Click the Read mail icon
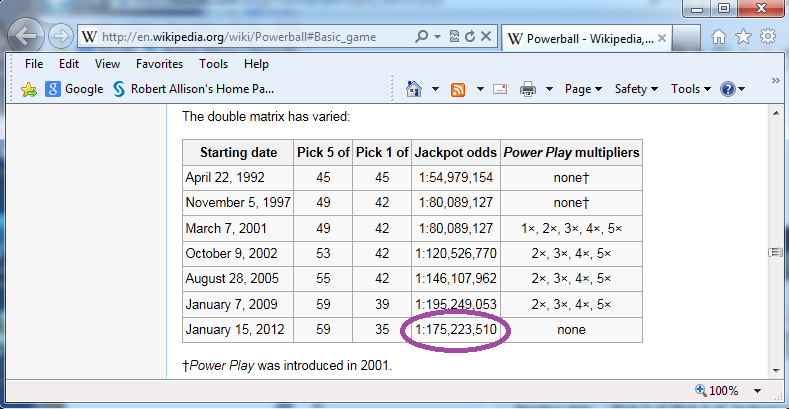Screen dimensions: 789x409 coord(500,90)
